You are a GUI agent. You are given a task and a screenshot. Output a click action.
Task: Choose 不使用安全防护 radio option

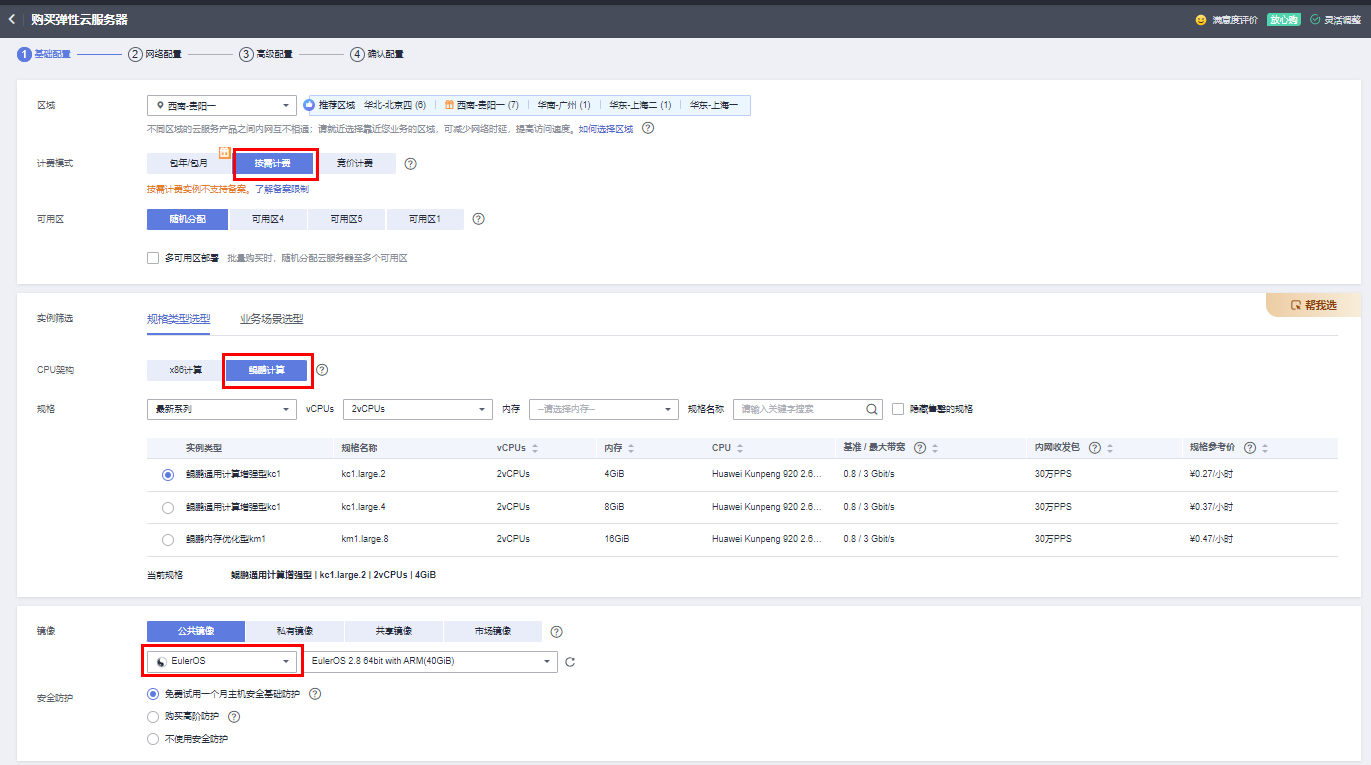pos(153,739)
